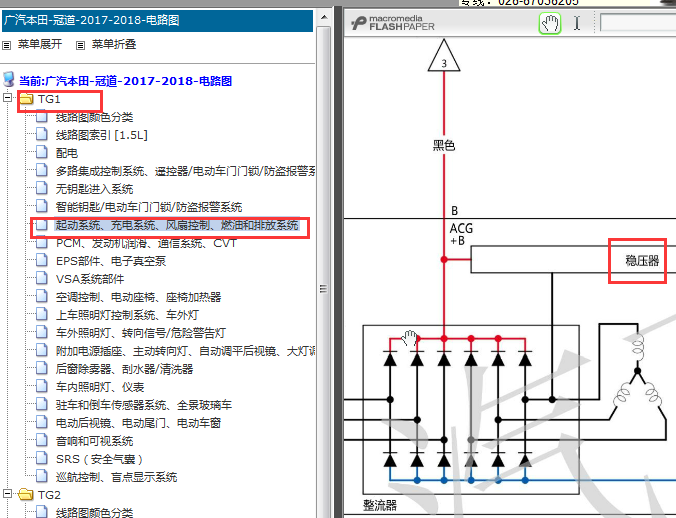Viewport: 676px width, 518px height.
Task: Click the left panel scroll up arrow
Action: pos(324,17)
